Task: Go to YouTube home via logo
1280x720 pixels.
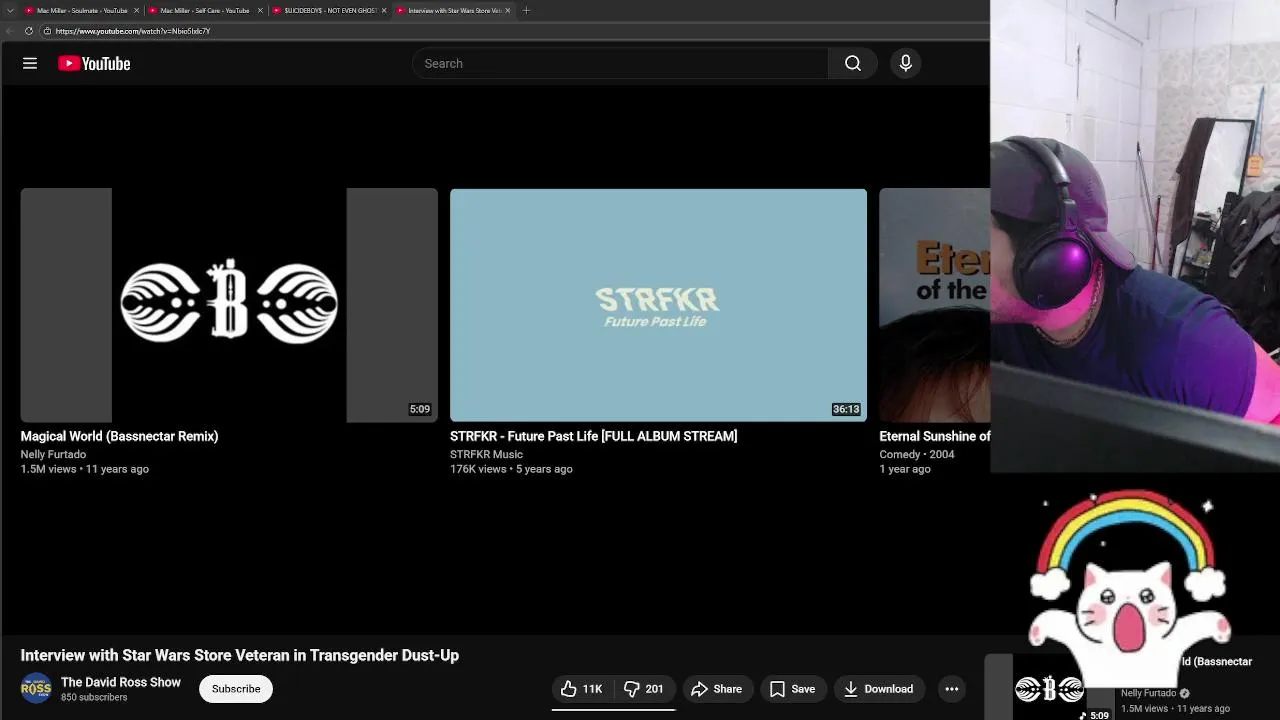Action: (x=94, y=63)
